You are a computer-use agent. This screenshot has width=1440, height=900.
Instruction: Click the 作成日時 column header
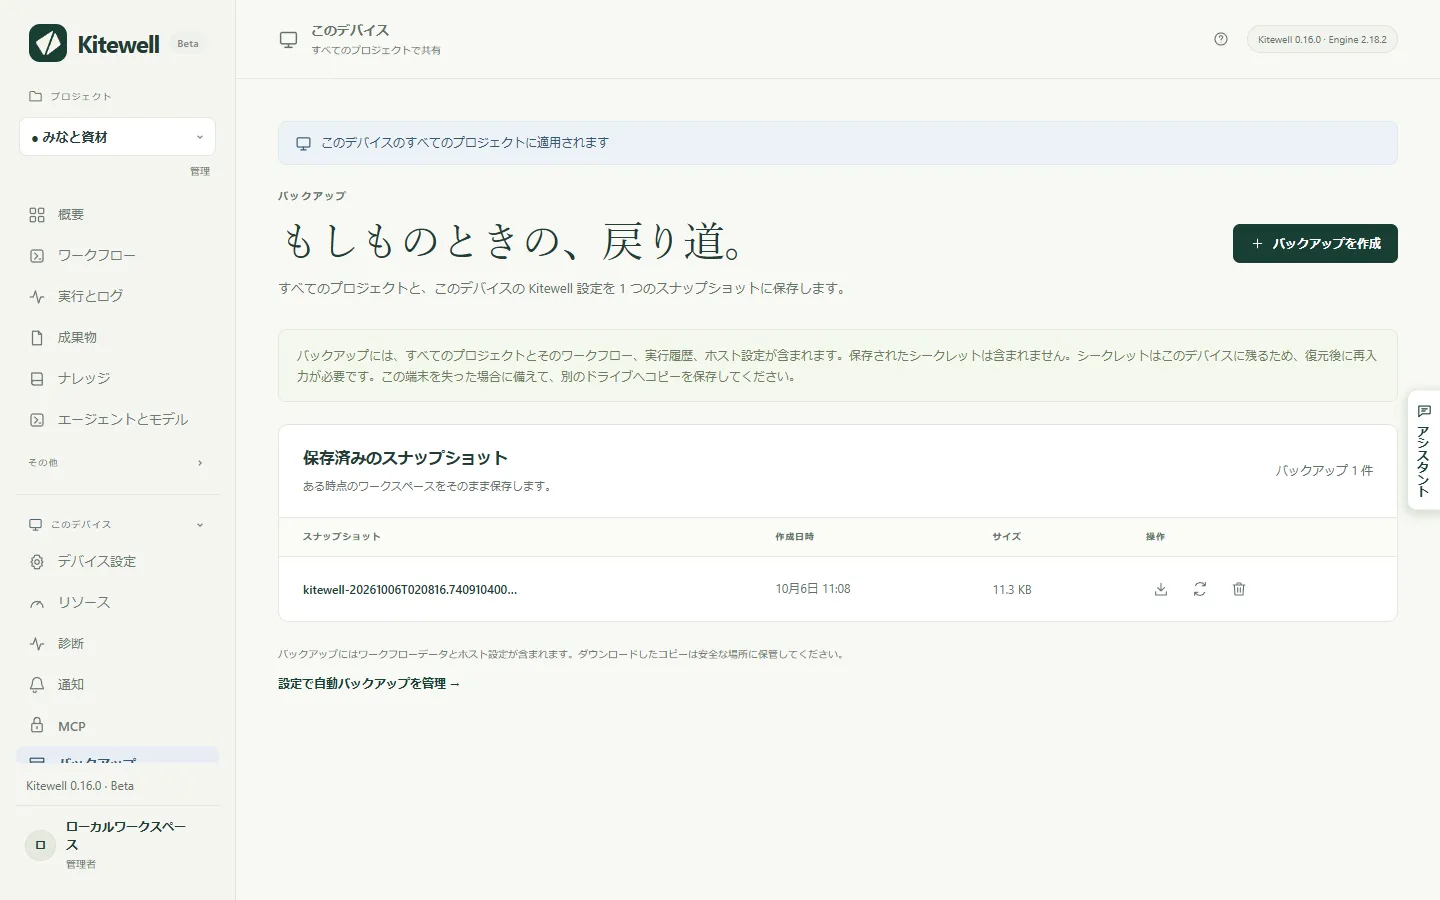(795, 537)
